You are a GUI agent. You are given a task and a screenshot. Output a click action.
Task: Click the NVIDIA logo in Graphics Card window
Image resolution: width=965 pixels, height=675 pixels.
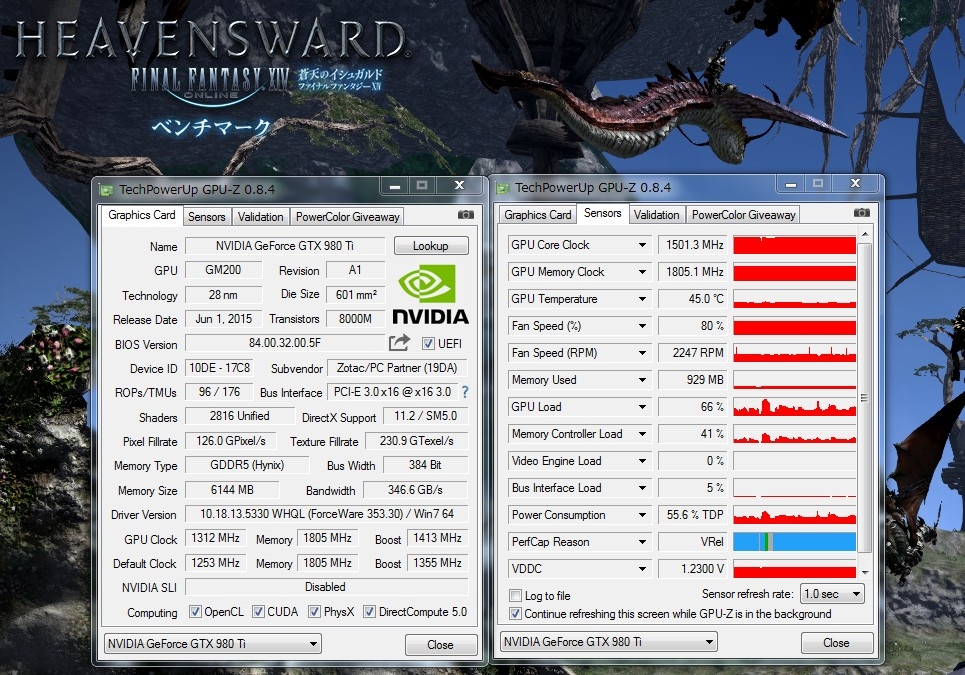point(430,294)
